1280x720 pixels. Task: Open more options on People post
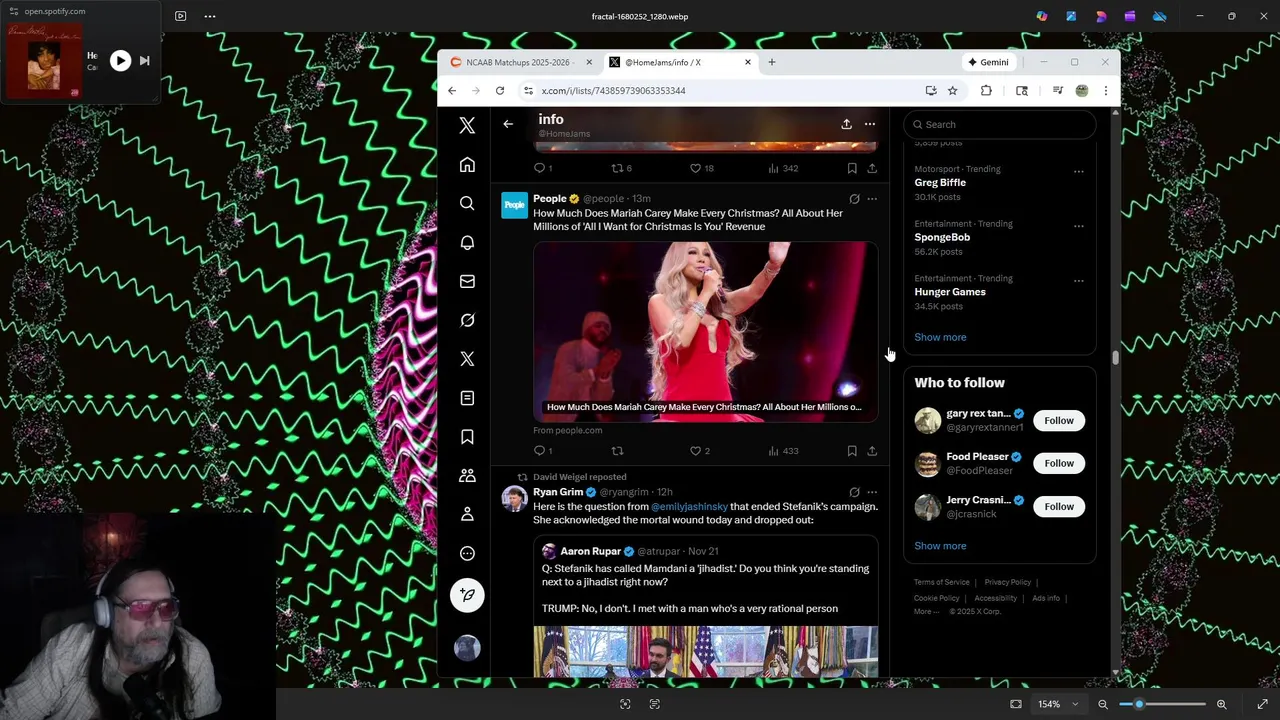[x=872, y=199]
